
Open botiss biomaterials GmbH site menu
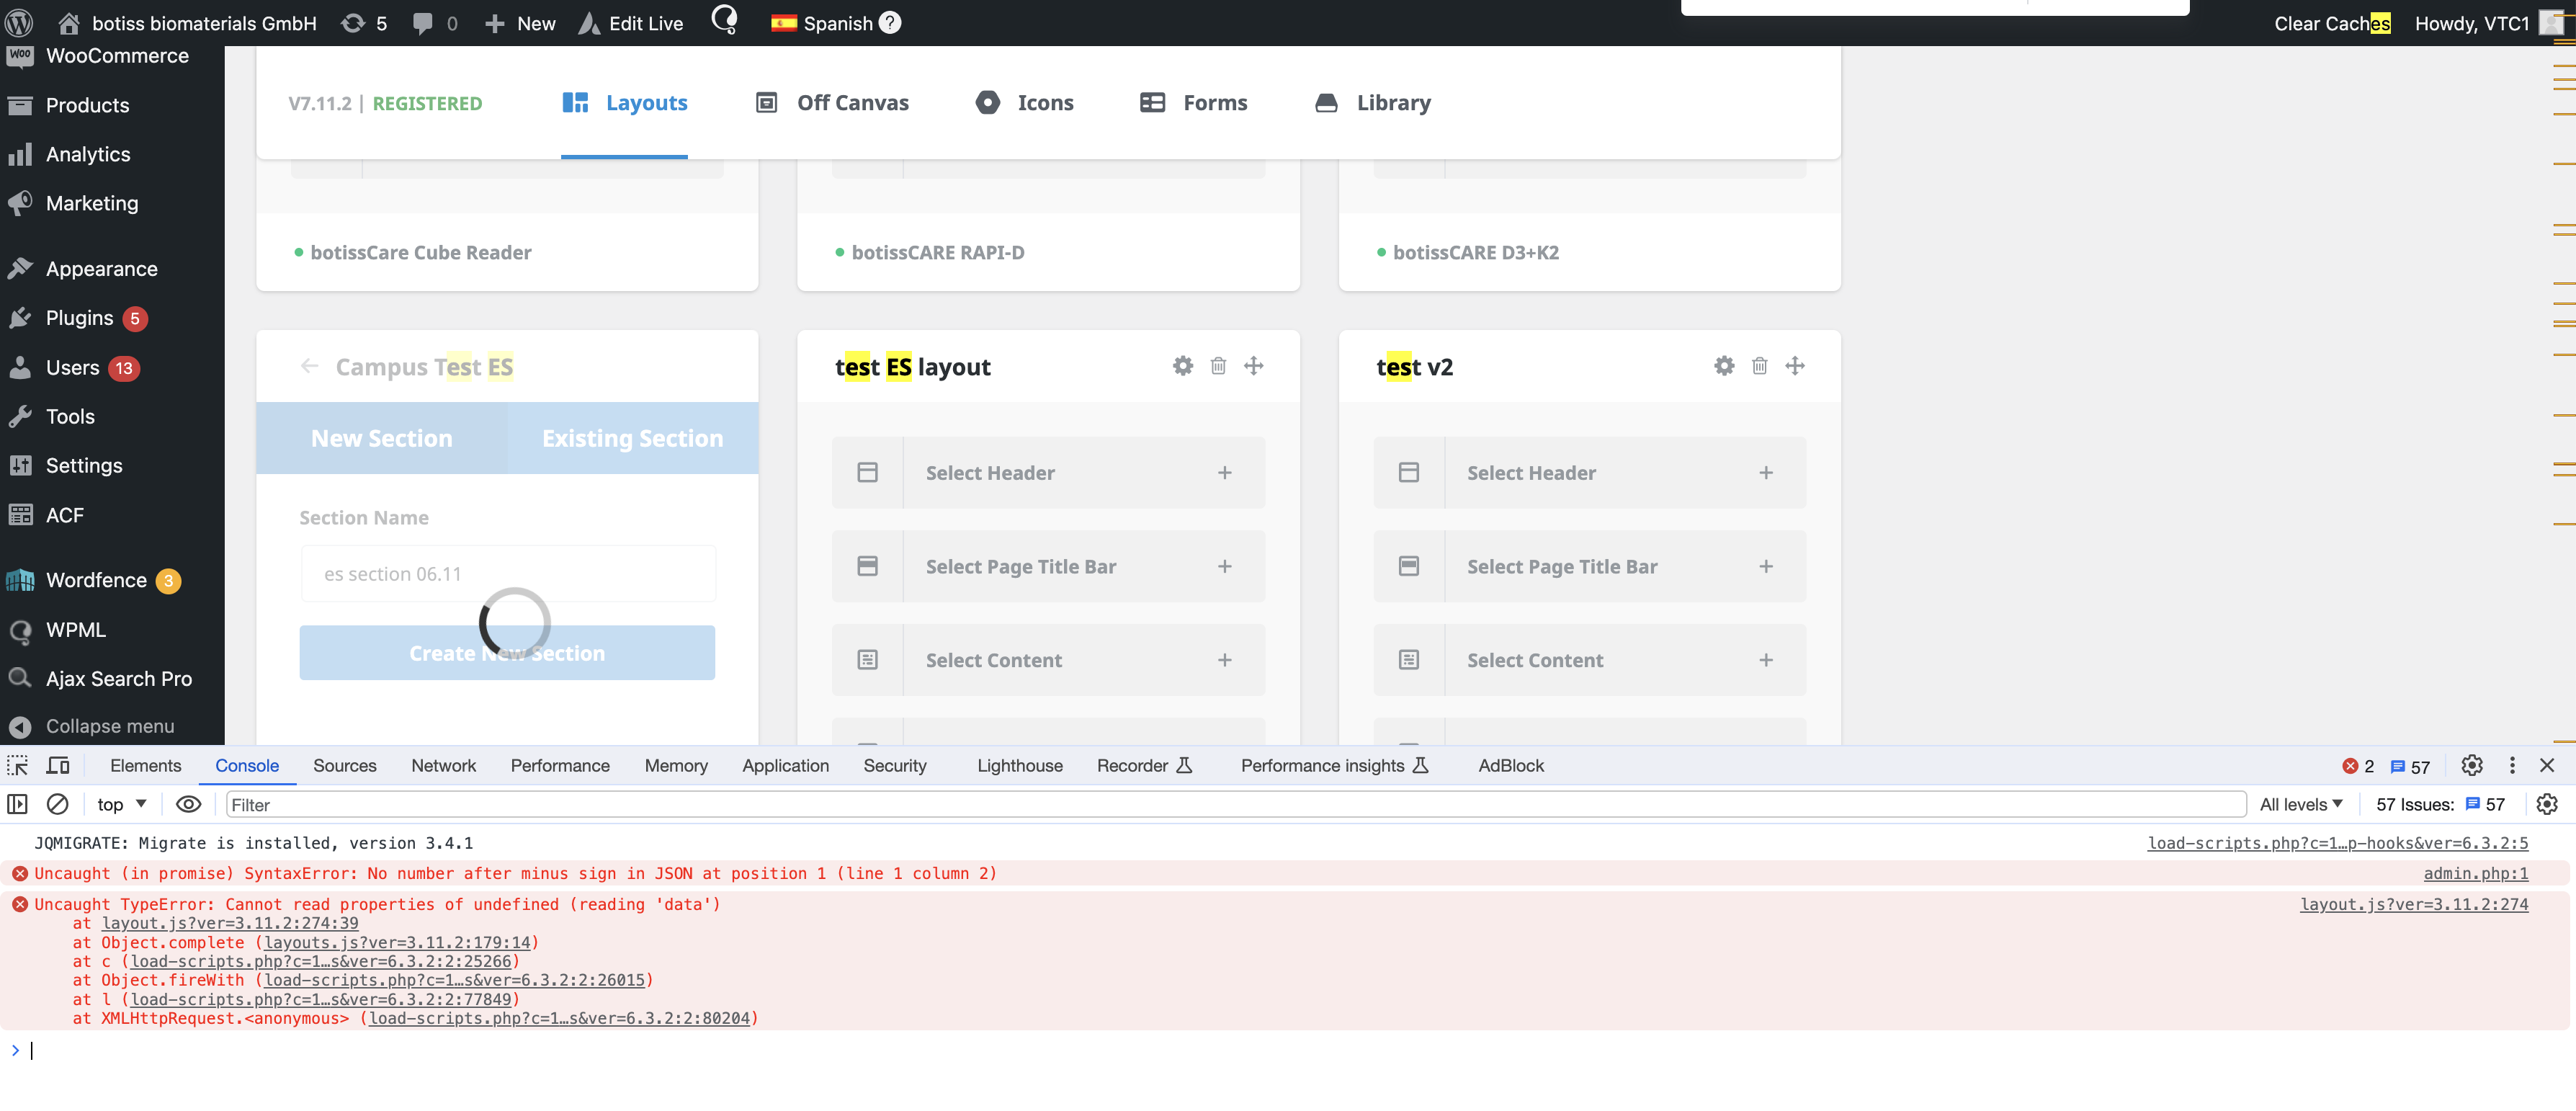coord(188,23)
